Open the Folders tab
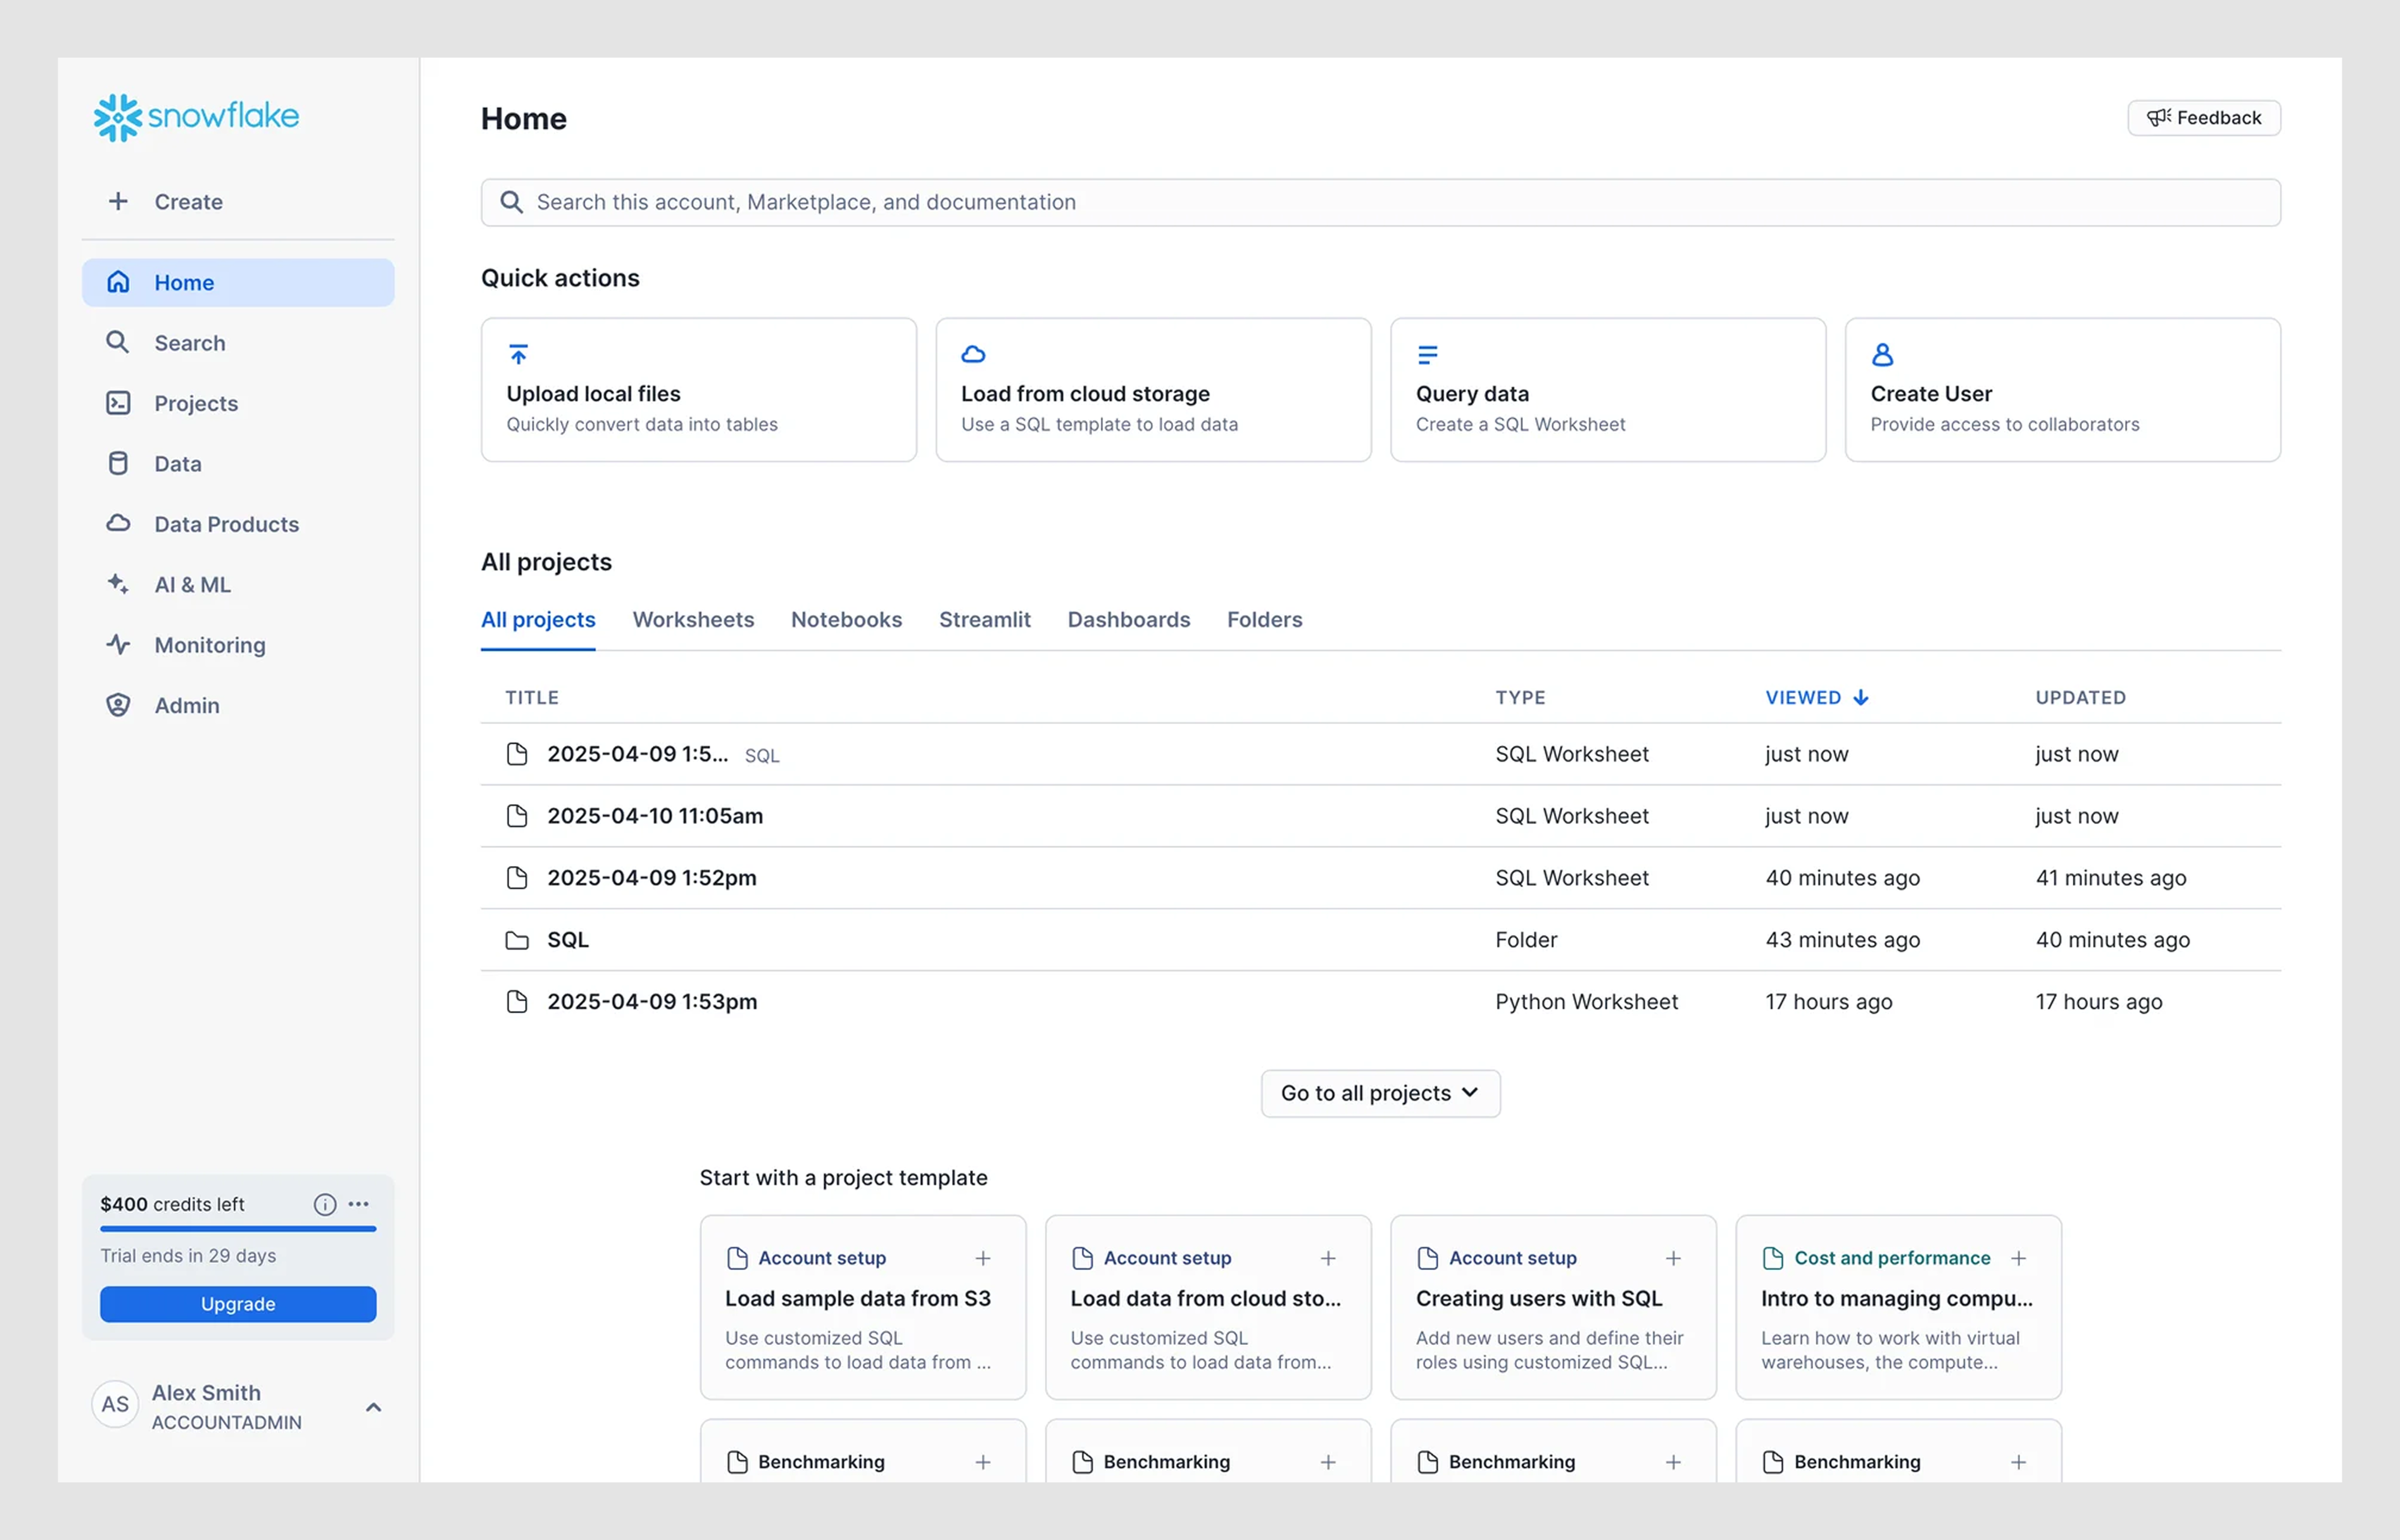This screenshot has width=2400, height=1540. coord(1264,619)
